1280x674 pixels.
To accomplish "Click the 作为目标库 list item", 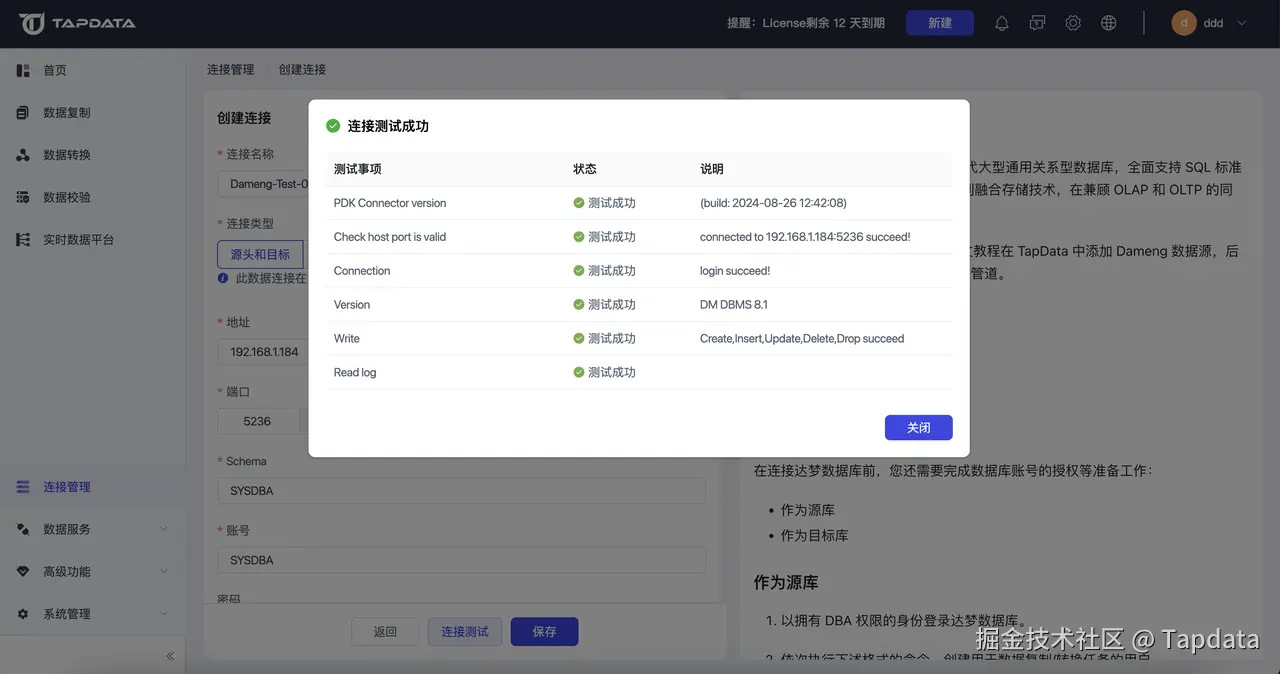I will point(815,536).
